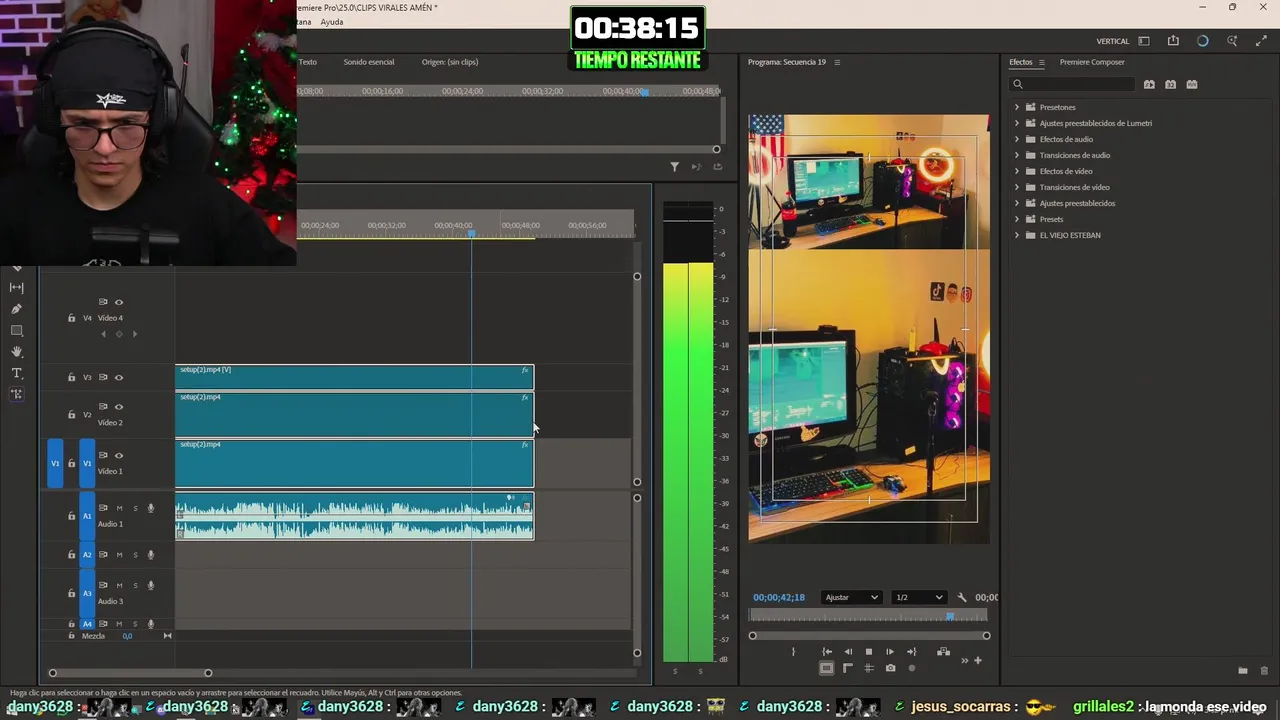Select the VERTICAL workspace
This screenshot has height=720, width=1280.
(1113, 41)
